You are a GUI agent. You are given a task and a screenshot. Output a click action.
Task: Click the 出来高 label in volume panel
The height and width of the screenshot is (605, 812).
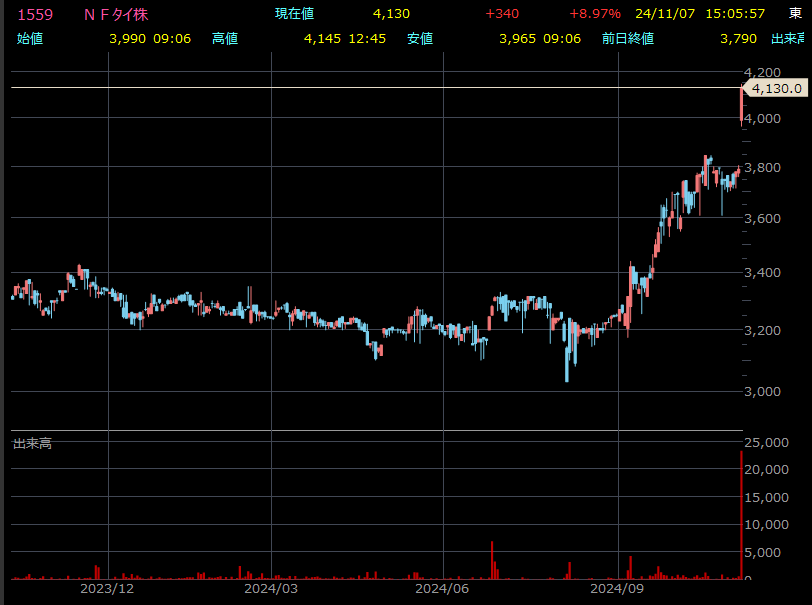tap(32, 443)
